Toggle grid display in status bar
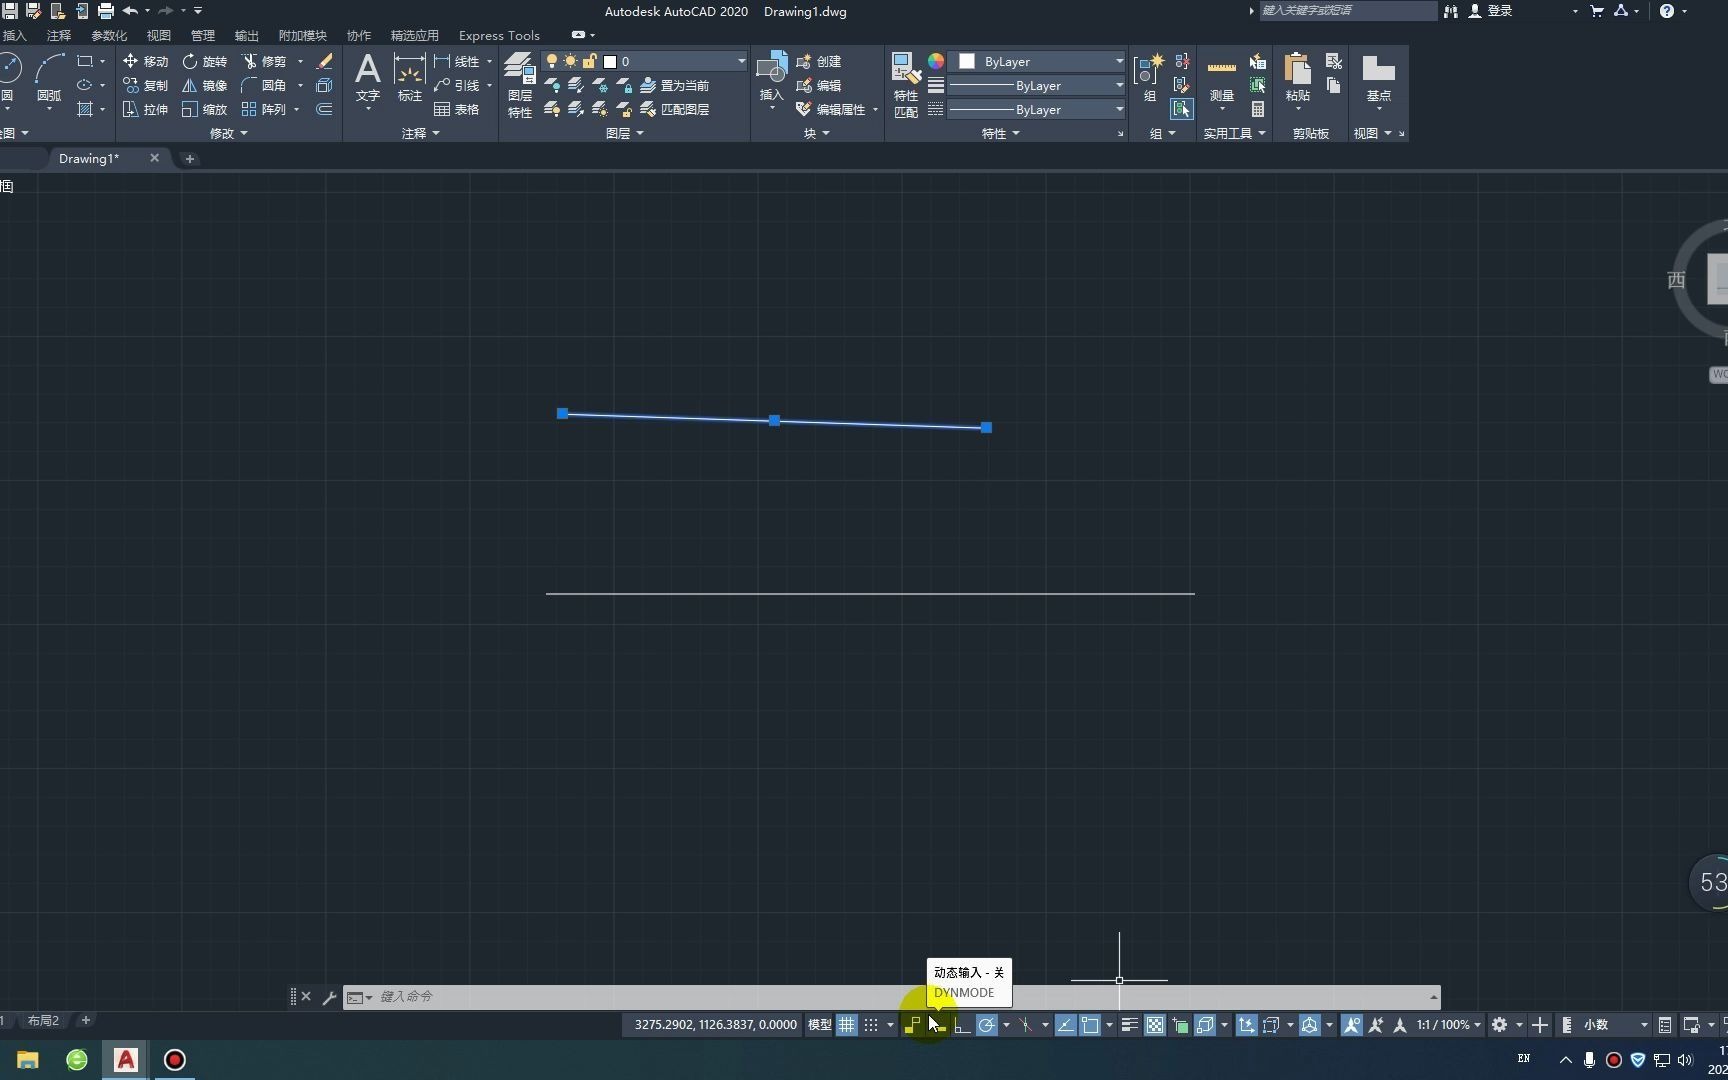 [x=846, y=1025]
